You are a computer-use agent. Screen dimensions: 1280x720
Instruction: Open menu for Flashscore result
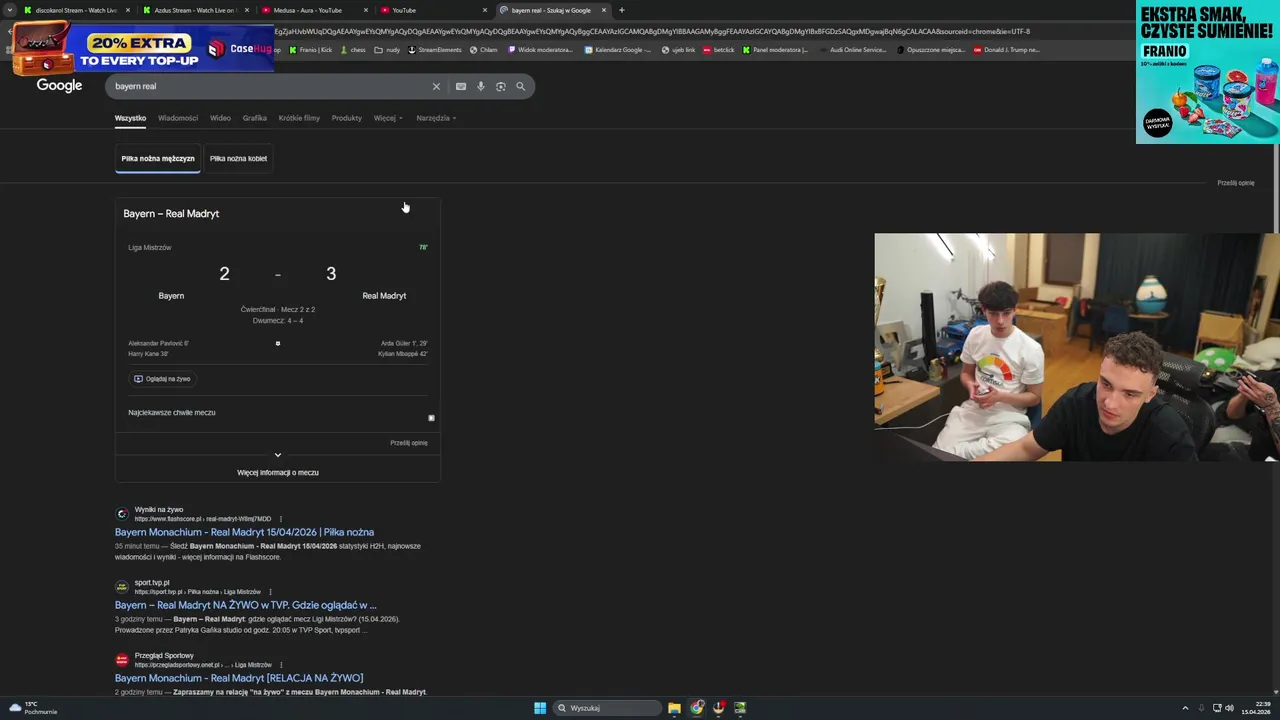(281, 519)
